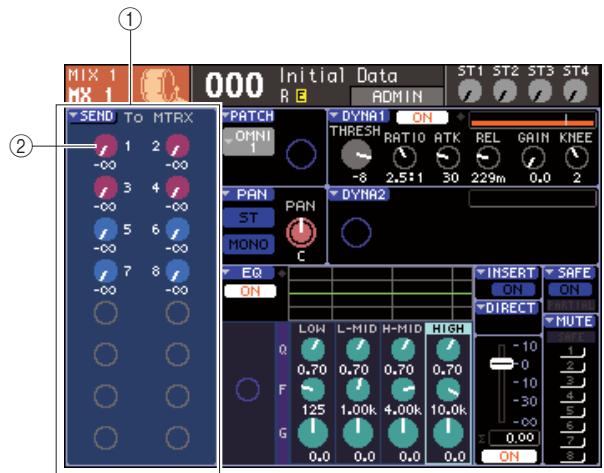Viewport: 604px width, 473px height.
Task: Click the L-MID gain knob
Action: (358, 433)
